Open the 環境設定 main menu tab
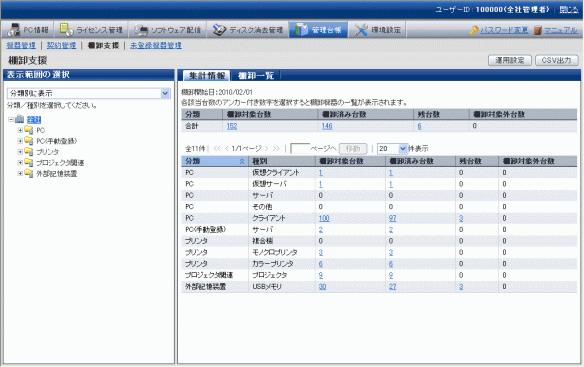The width and height of the screenshot is (584, 367). pyautogui.click(x=377, y=30)
